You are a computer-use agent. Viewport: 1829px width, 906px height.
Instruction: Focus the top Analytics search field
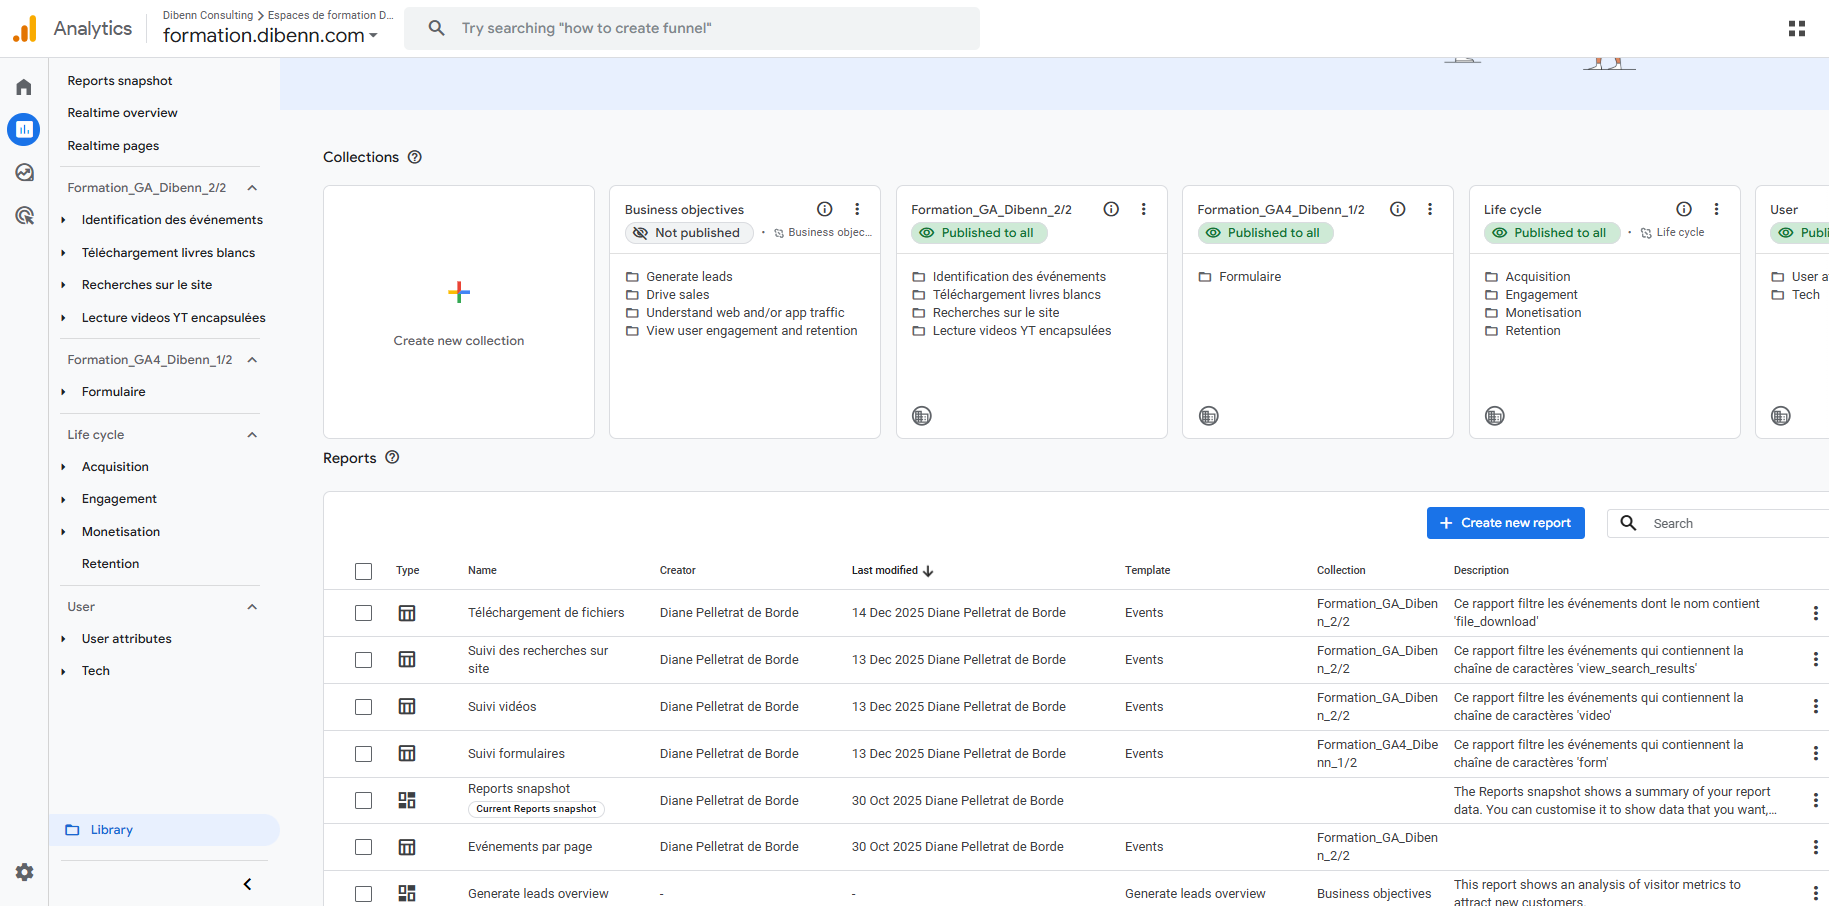pos(700,28)
